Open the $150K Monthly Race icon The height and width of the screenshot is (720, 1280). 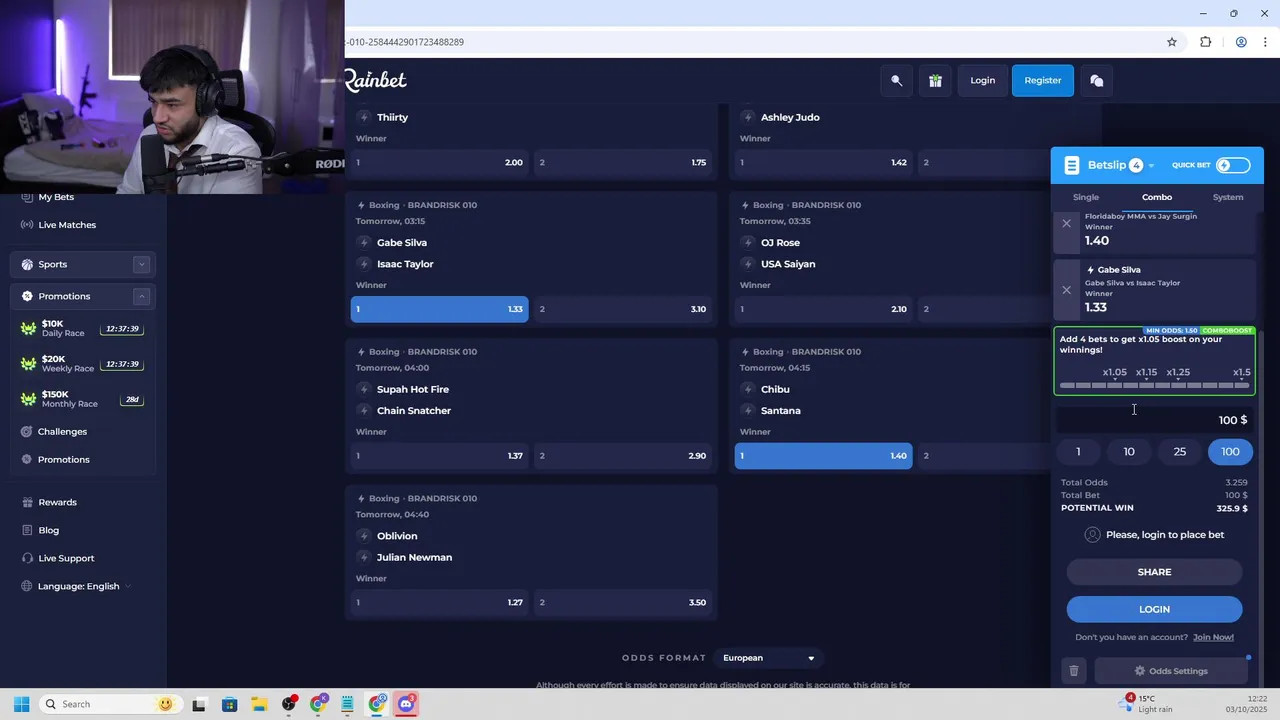28,399
